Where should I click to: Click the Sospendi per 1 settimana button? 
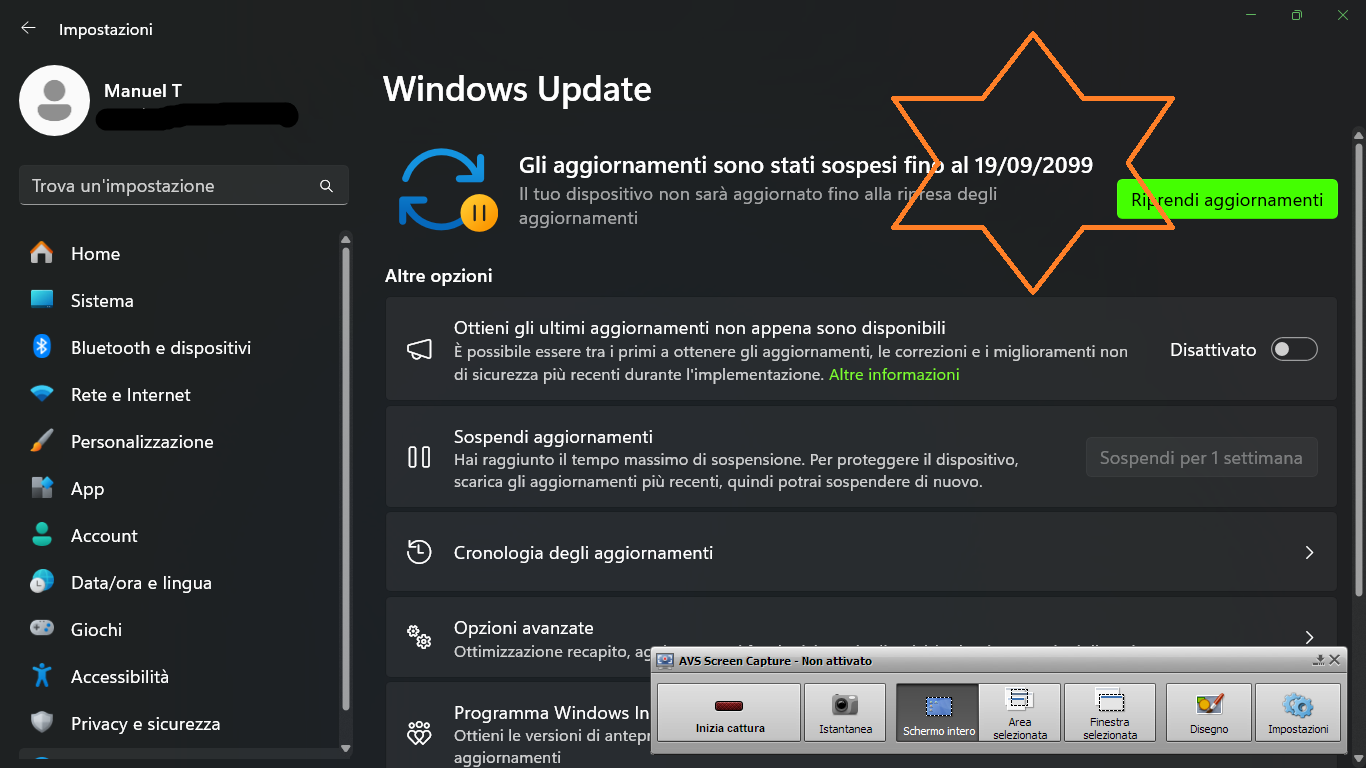click(x=1201, y=458)
